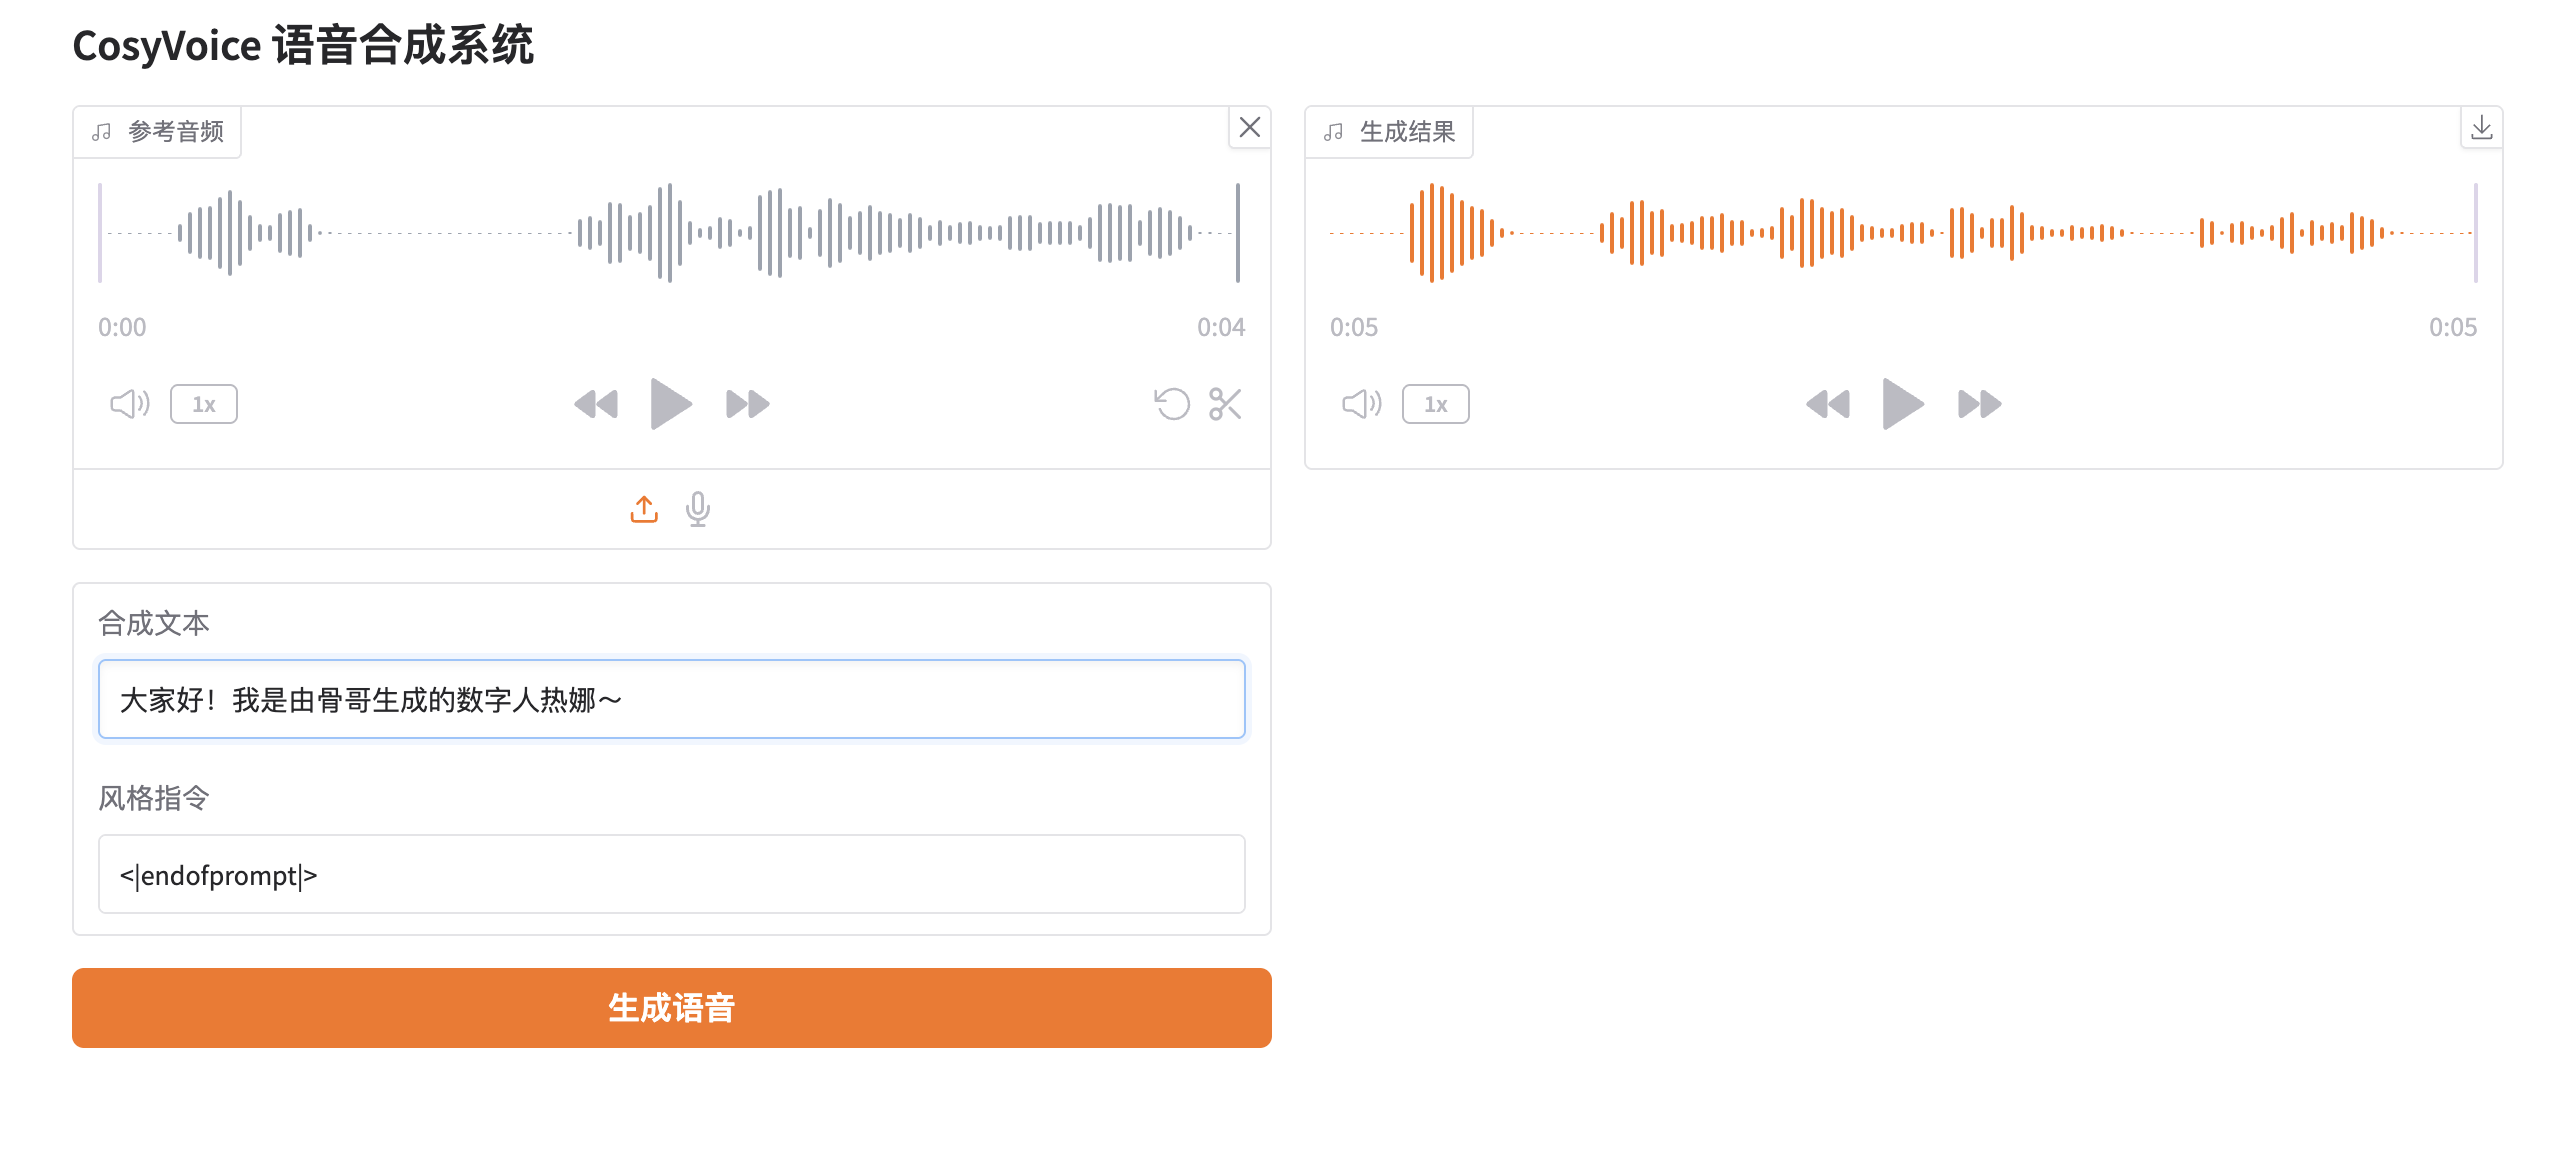
Task: Download the generated result audio
Action: [x=2481, y=128]
